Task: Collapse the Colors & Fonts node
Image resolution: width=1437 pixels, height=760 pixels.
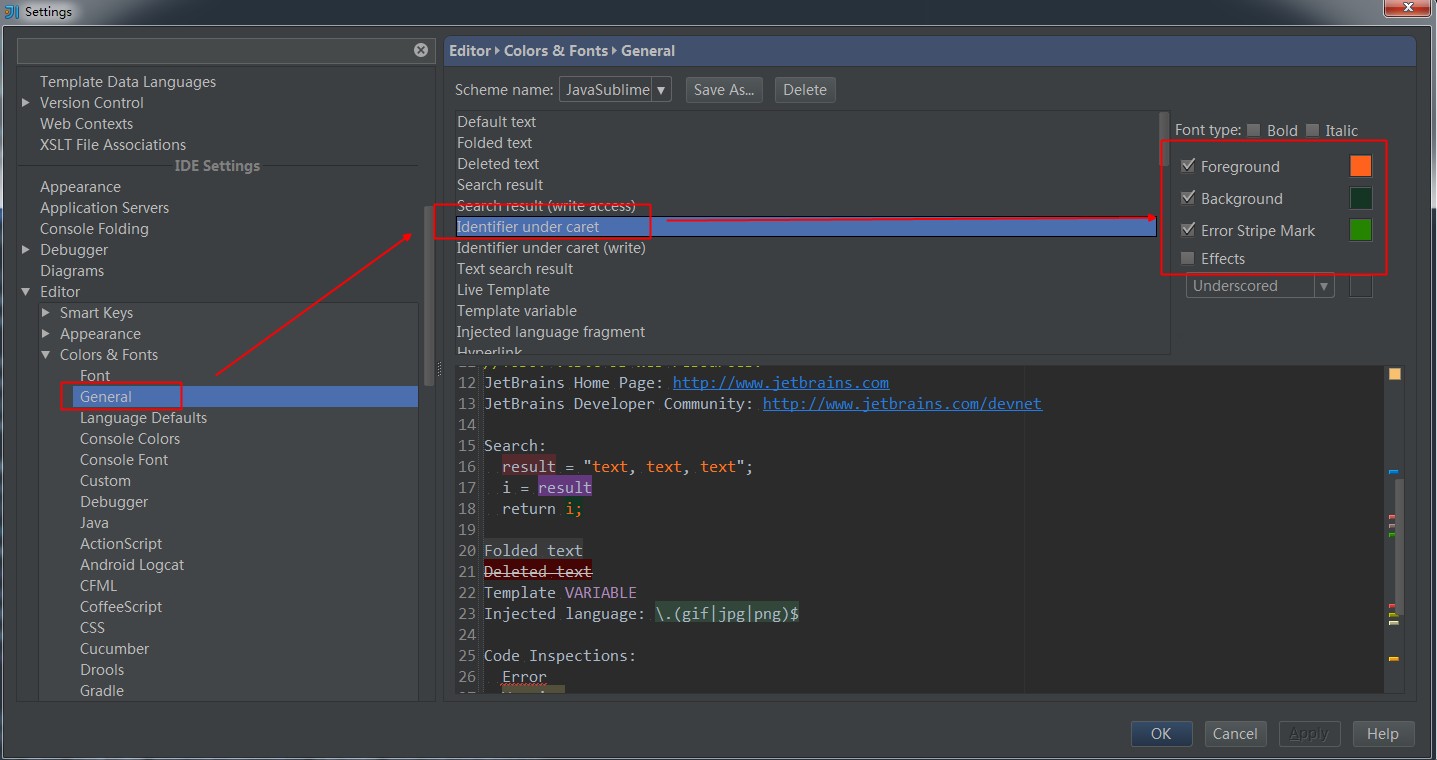Action: (x=45, y=354)
